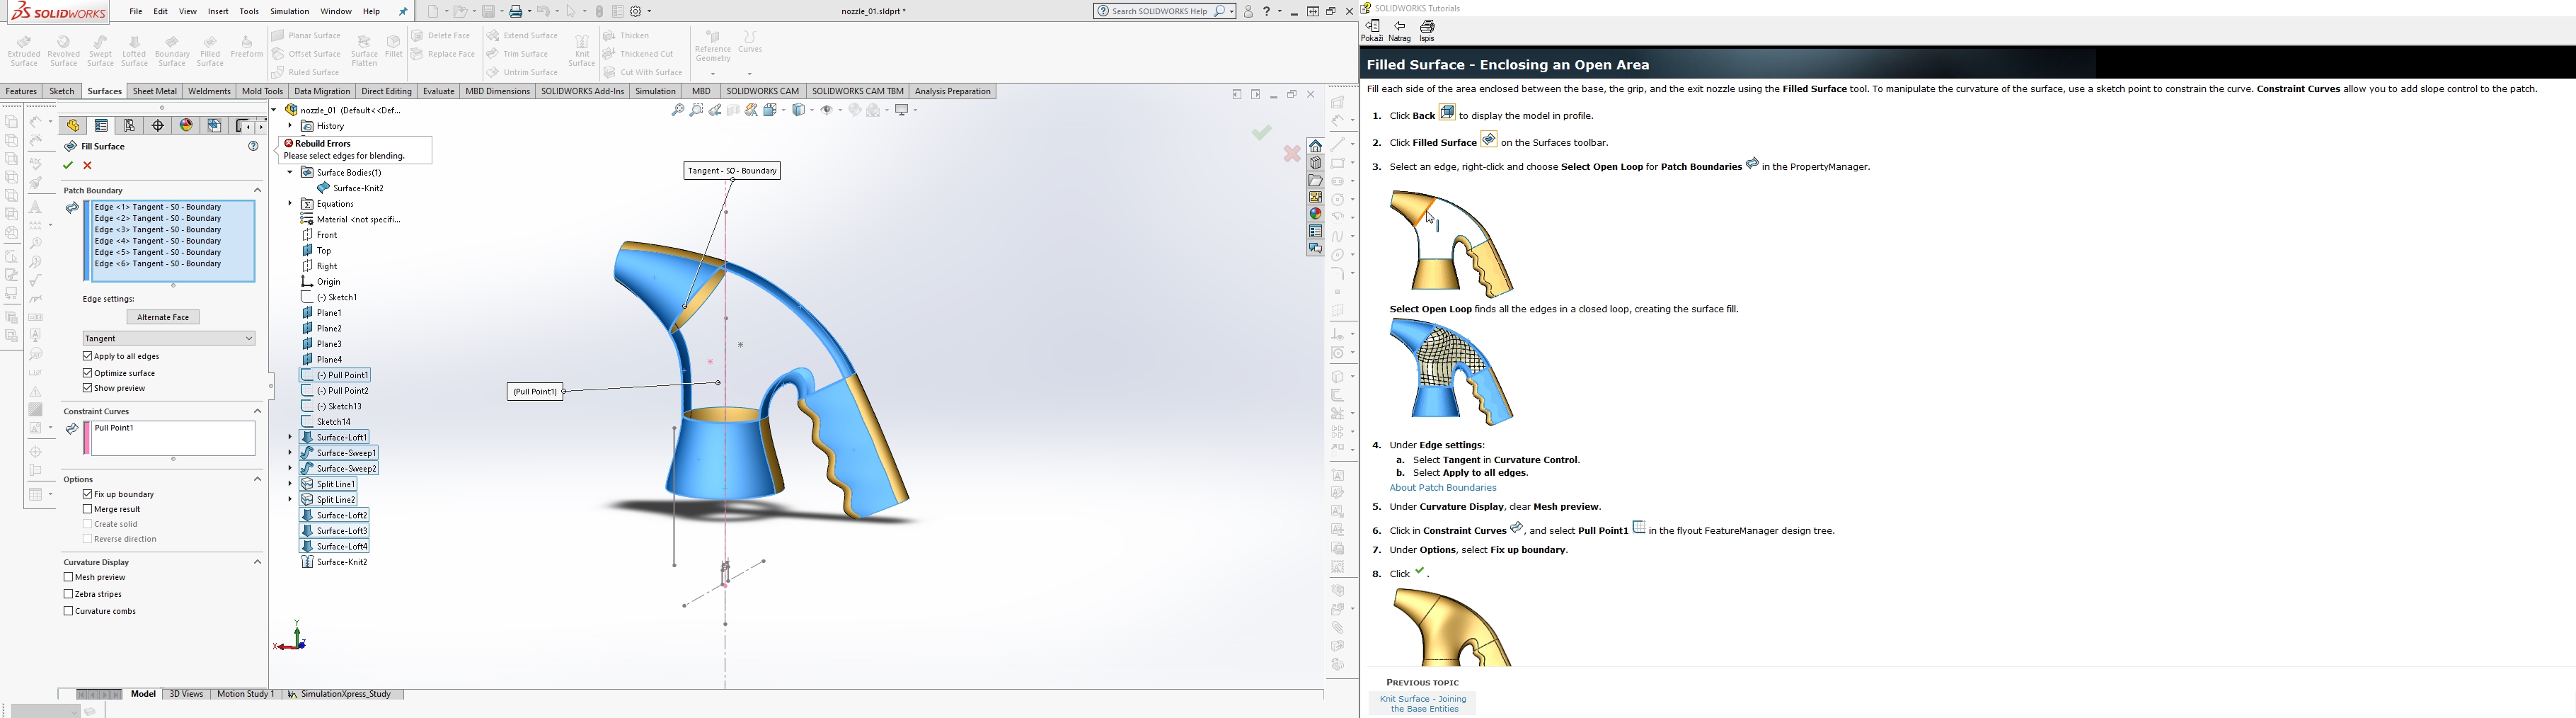This screenshot has width=2576, height=718.
Task: Open the Reference Geometry tool
Action: point(712,47)
